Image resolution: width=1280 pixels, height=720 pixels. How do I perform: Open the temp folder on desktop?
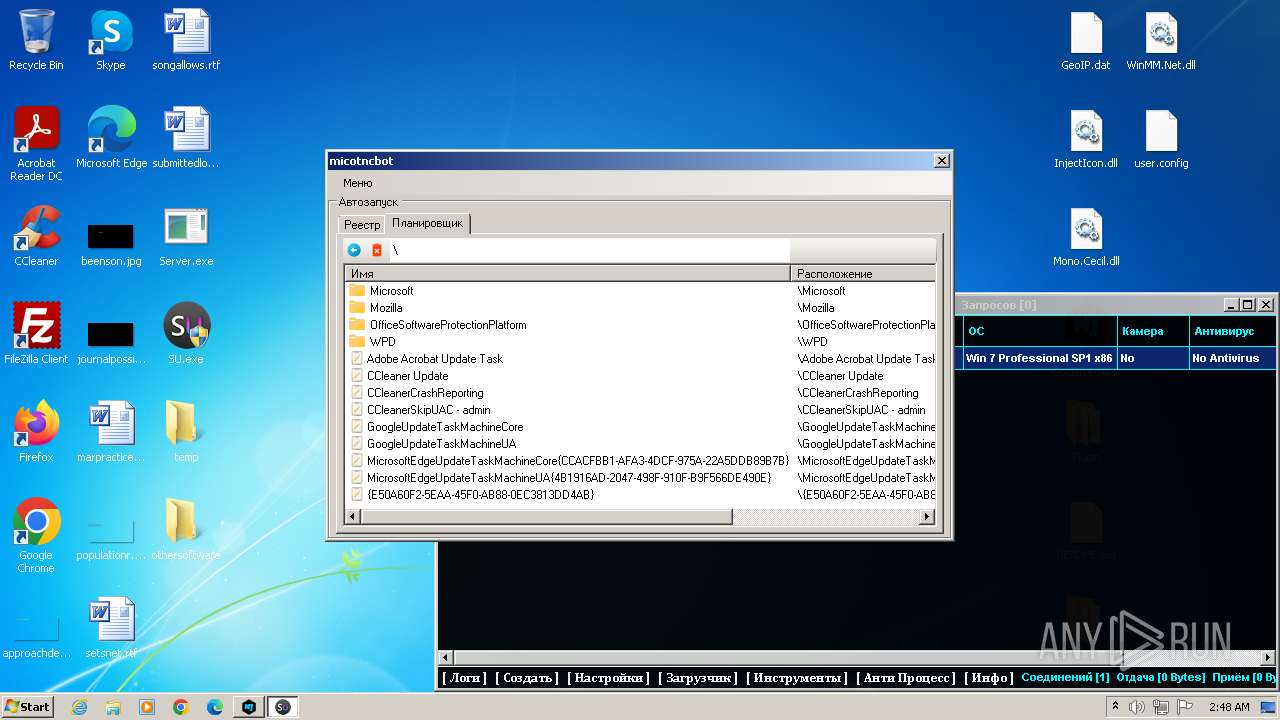click(186, 432)
